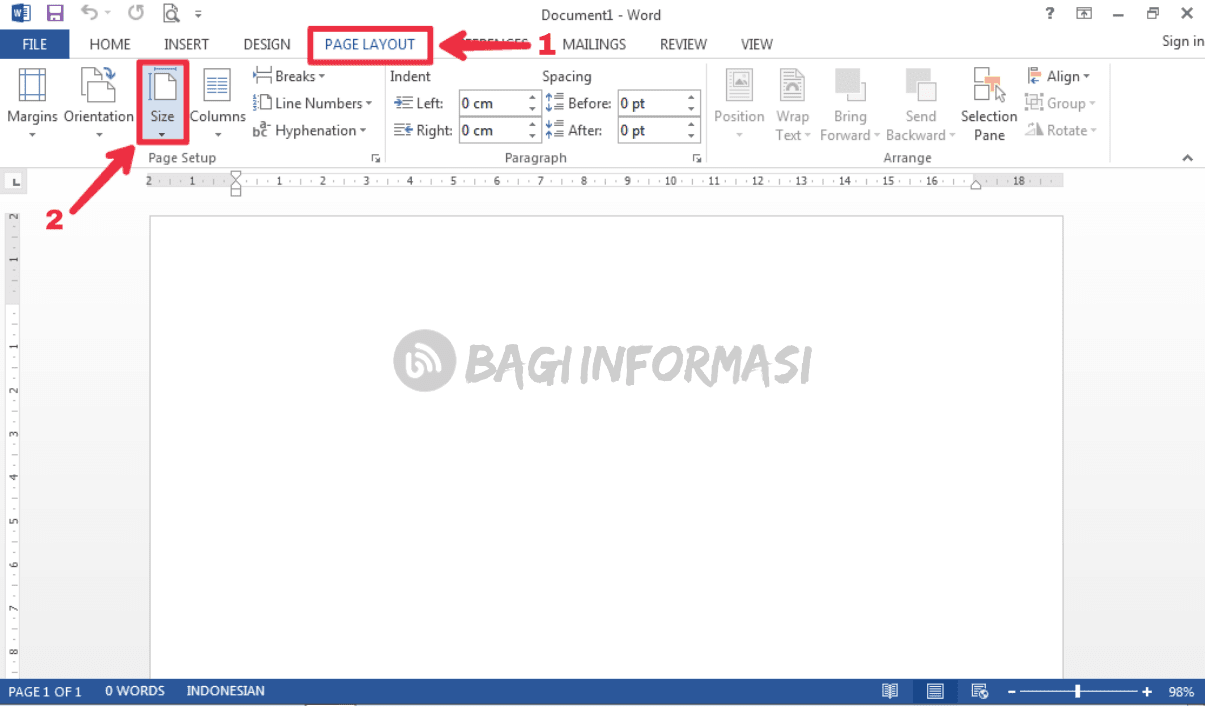Open the Columns menu
The width and height of the screenshot is (1205, 720).
(x=218, y=103)
